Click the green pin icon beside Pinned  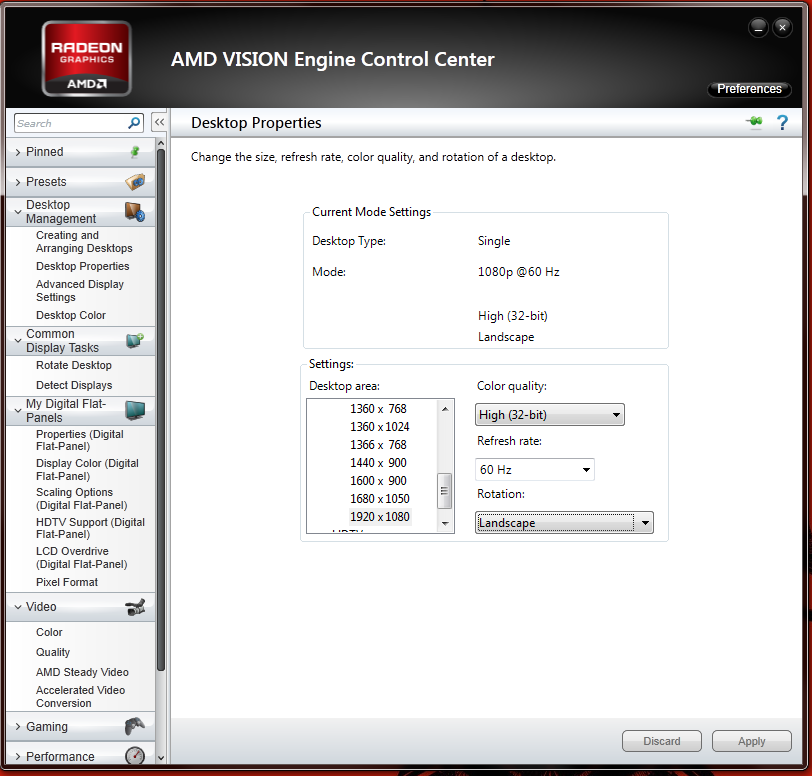[135, 152]
